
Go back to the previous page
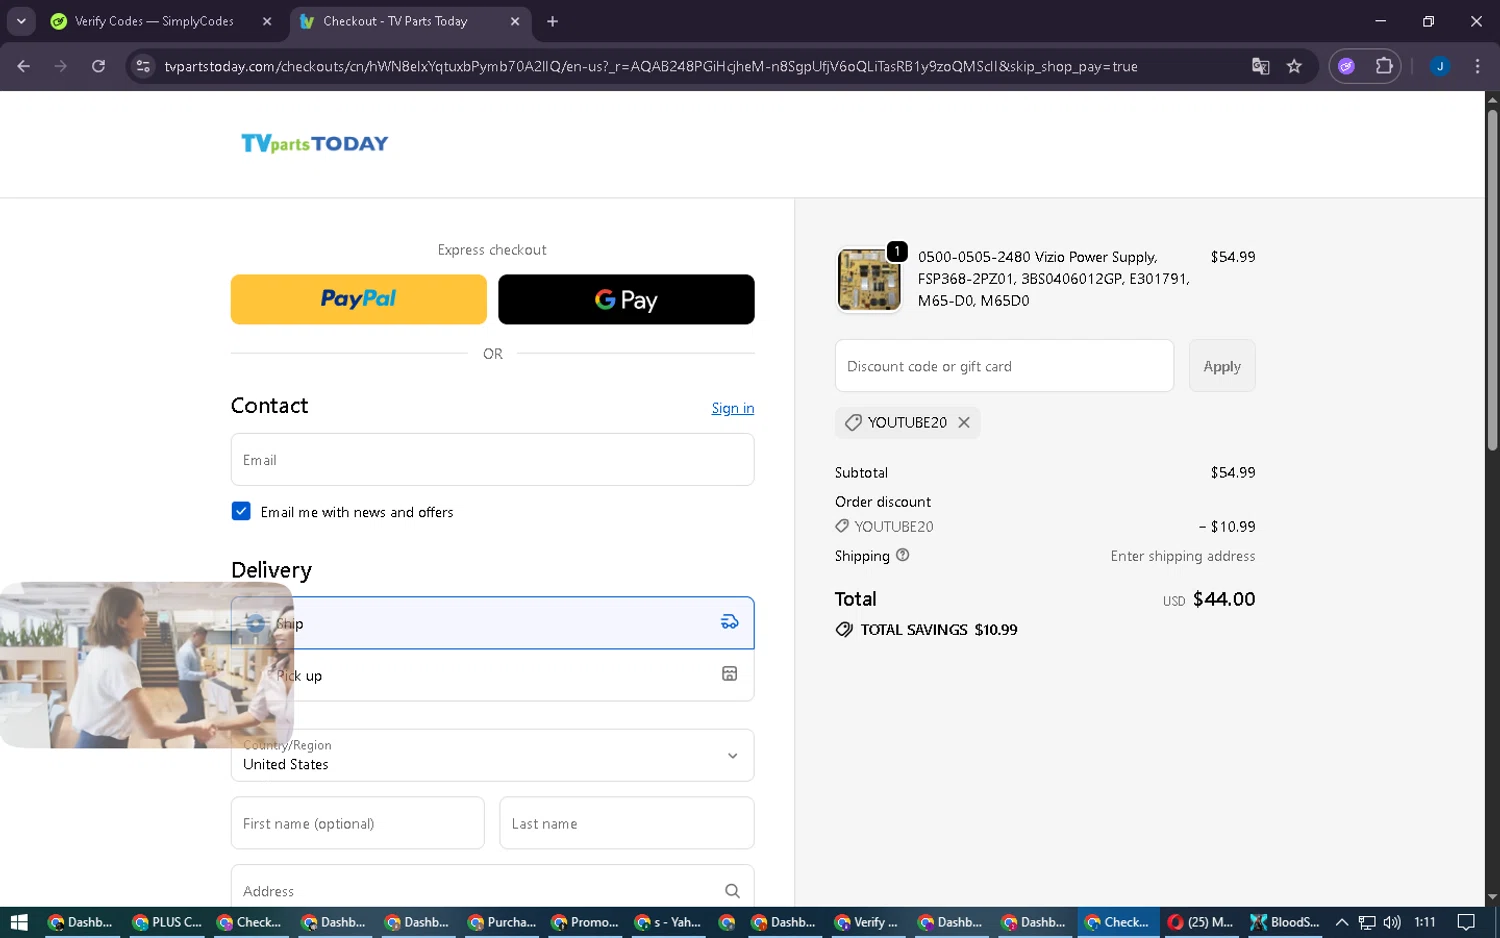click(23, 66)
